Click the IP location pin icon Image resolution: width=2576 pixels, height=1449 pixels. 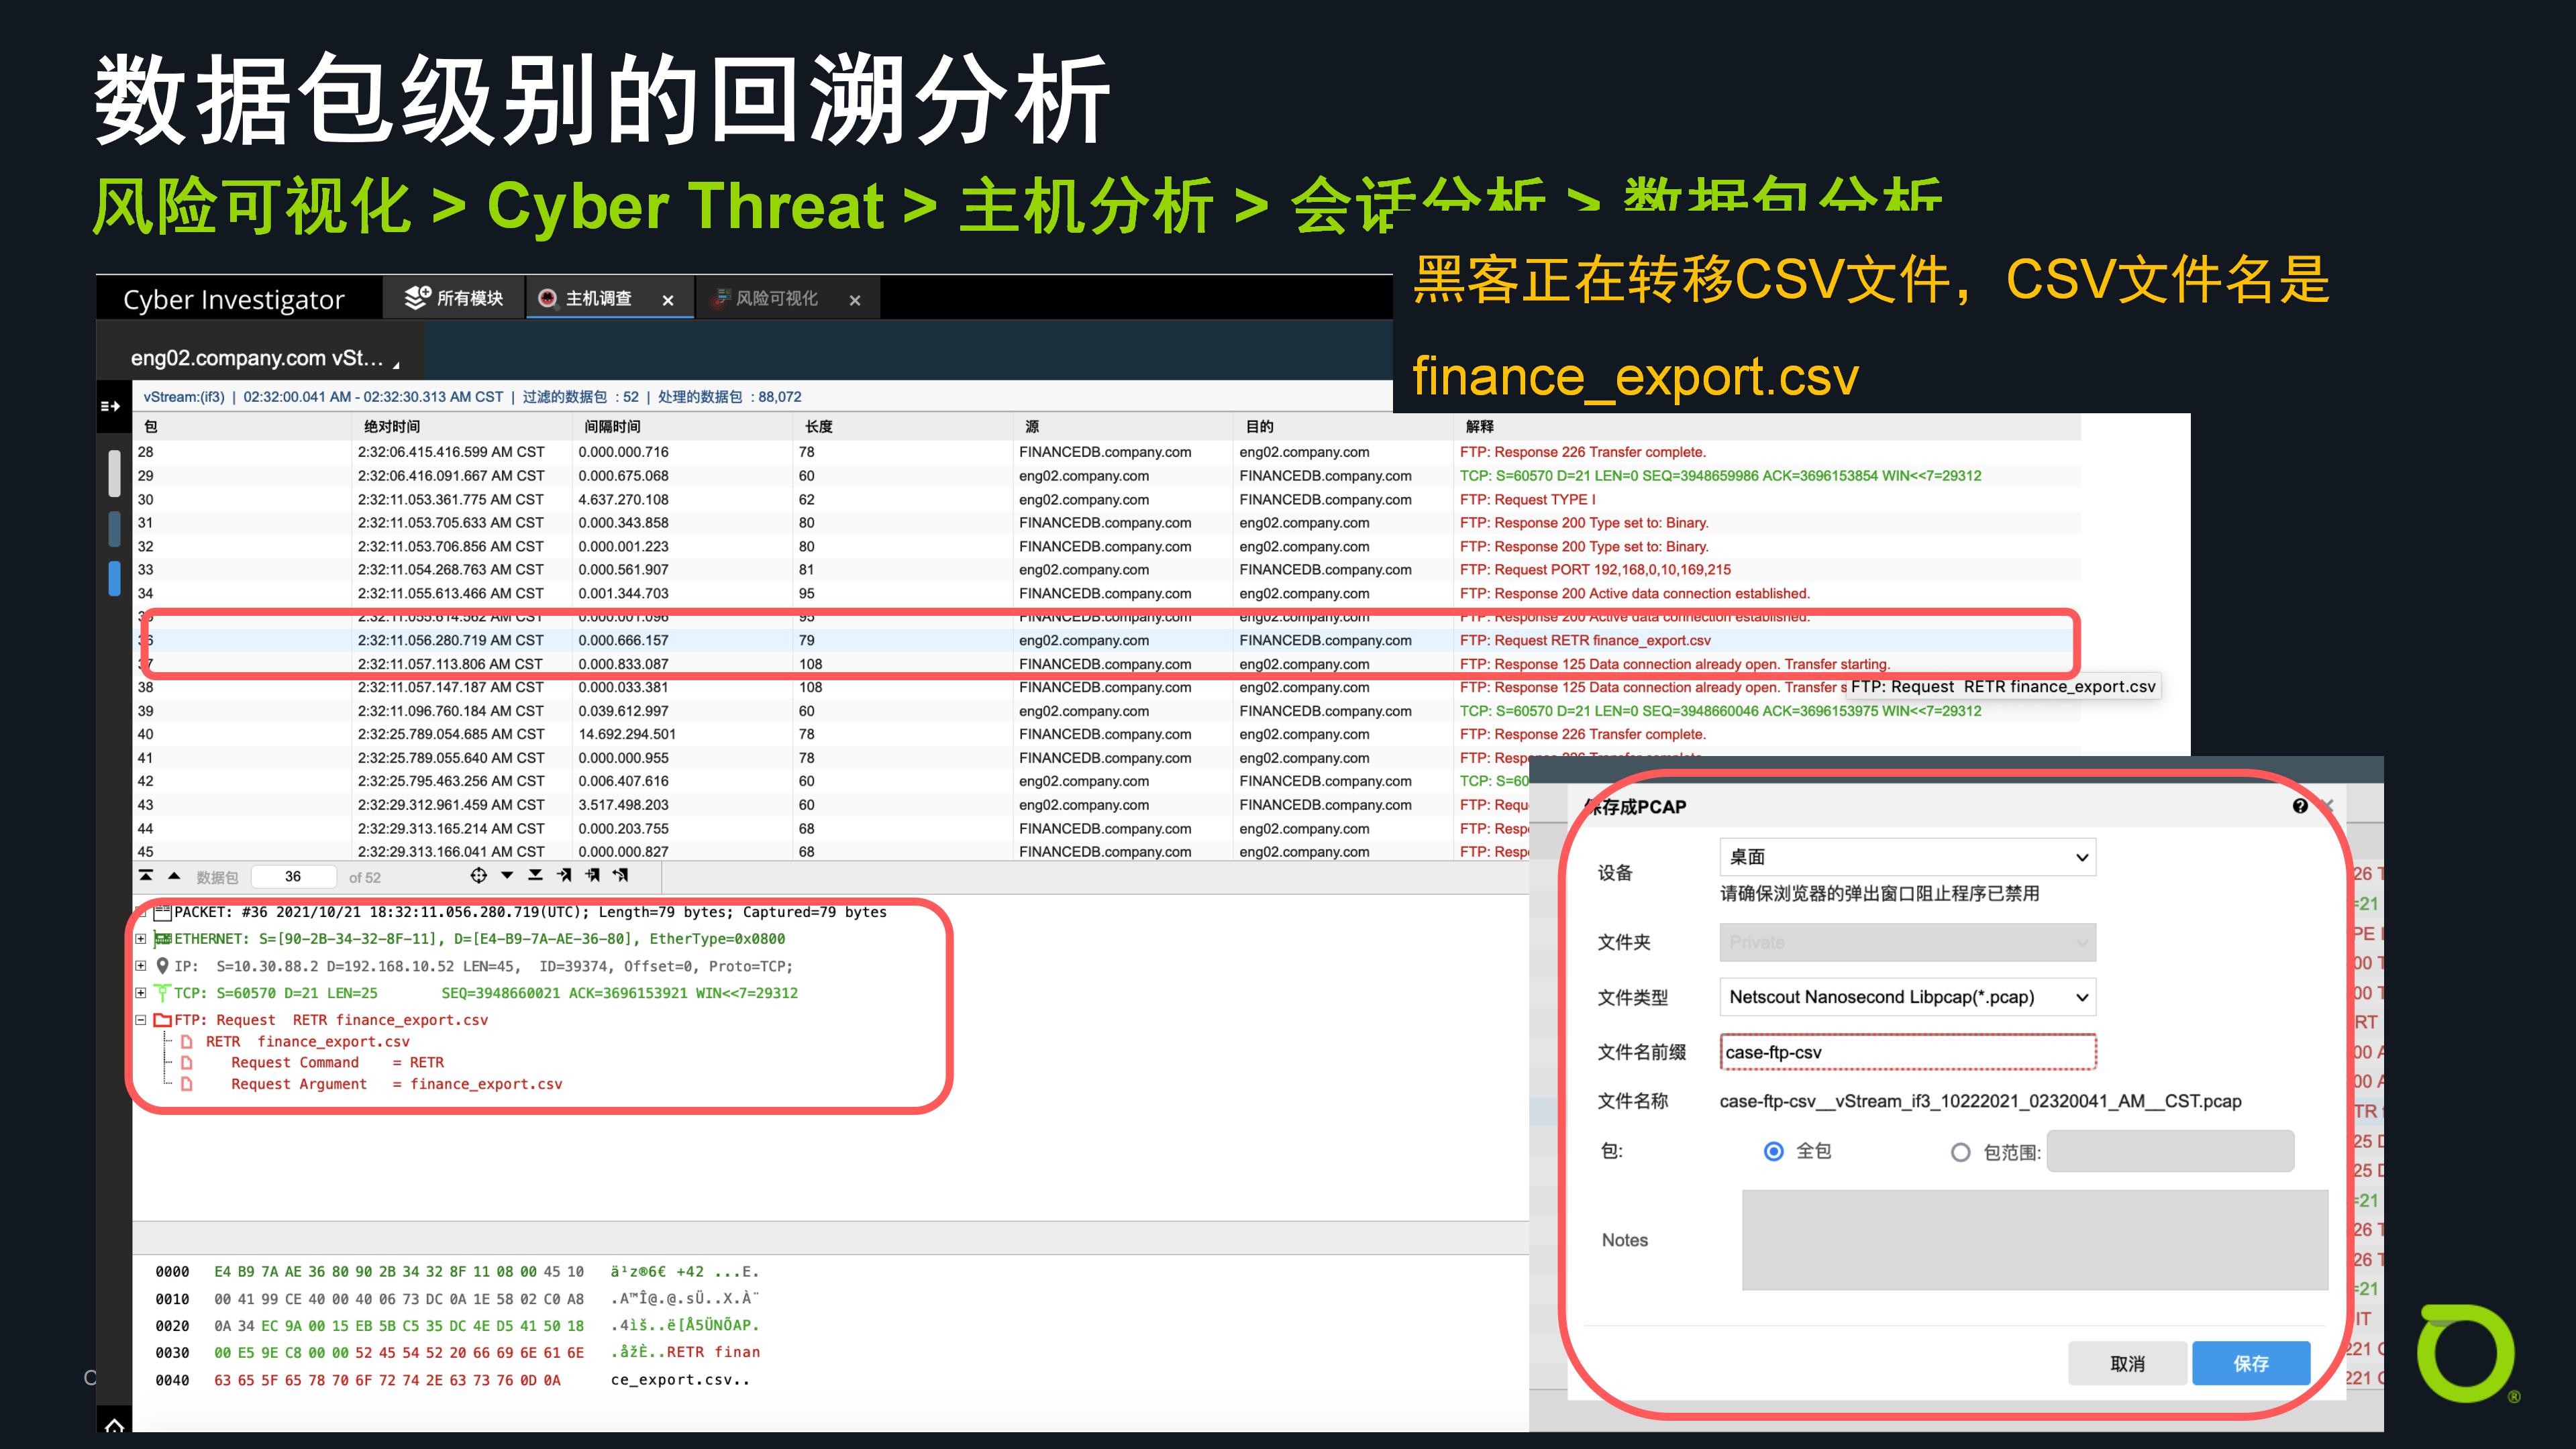click(163, 966)
